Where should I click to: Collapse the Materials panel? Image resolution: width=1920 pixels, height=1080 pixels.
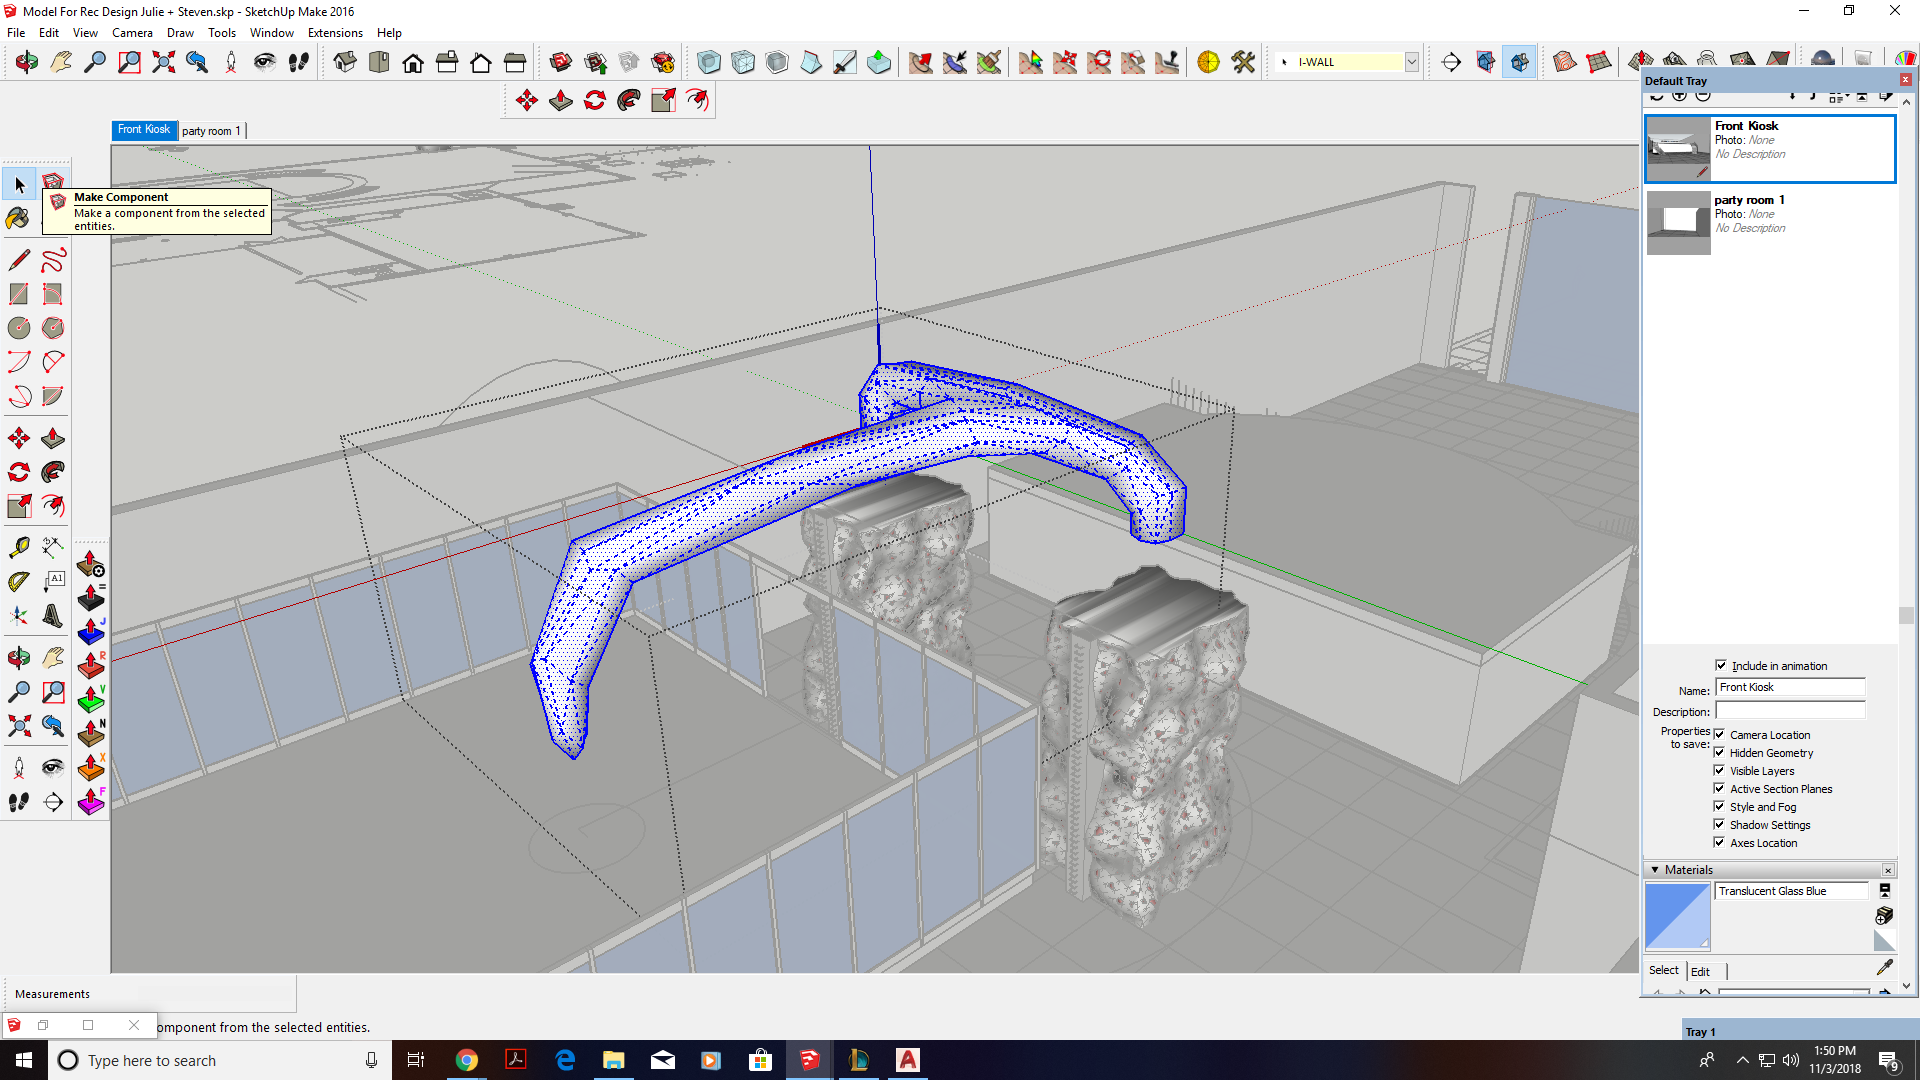click(x=1655, y=870)
